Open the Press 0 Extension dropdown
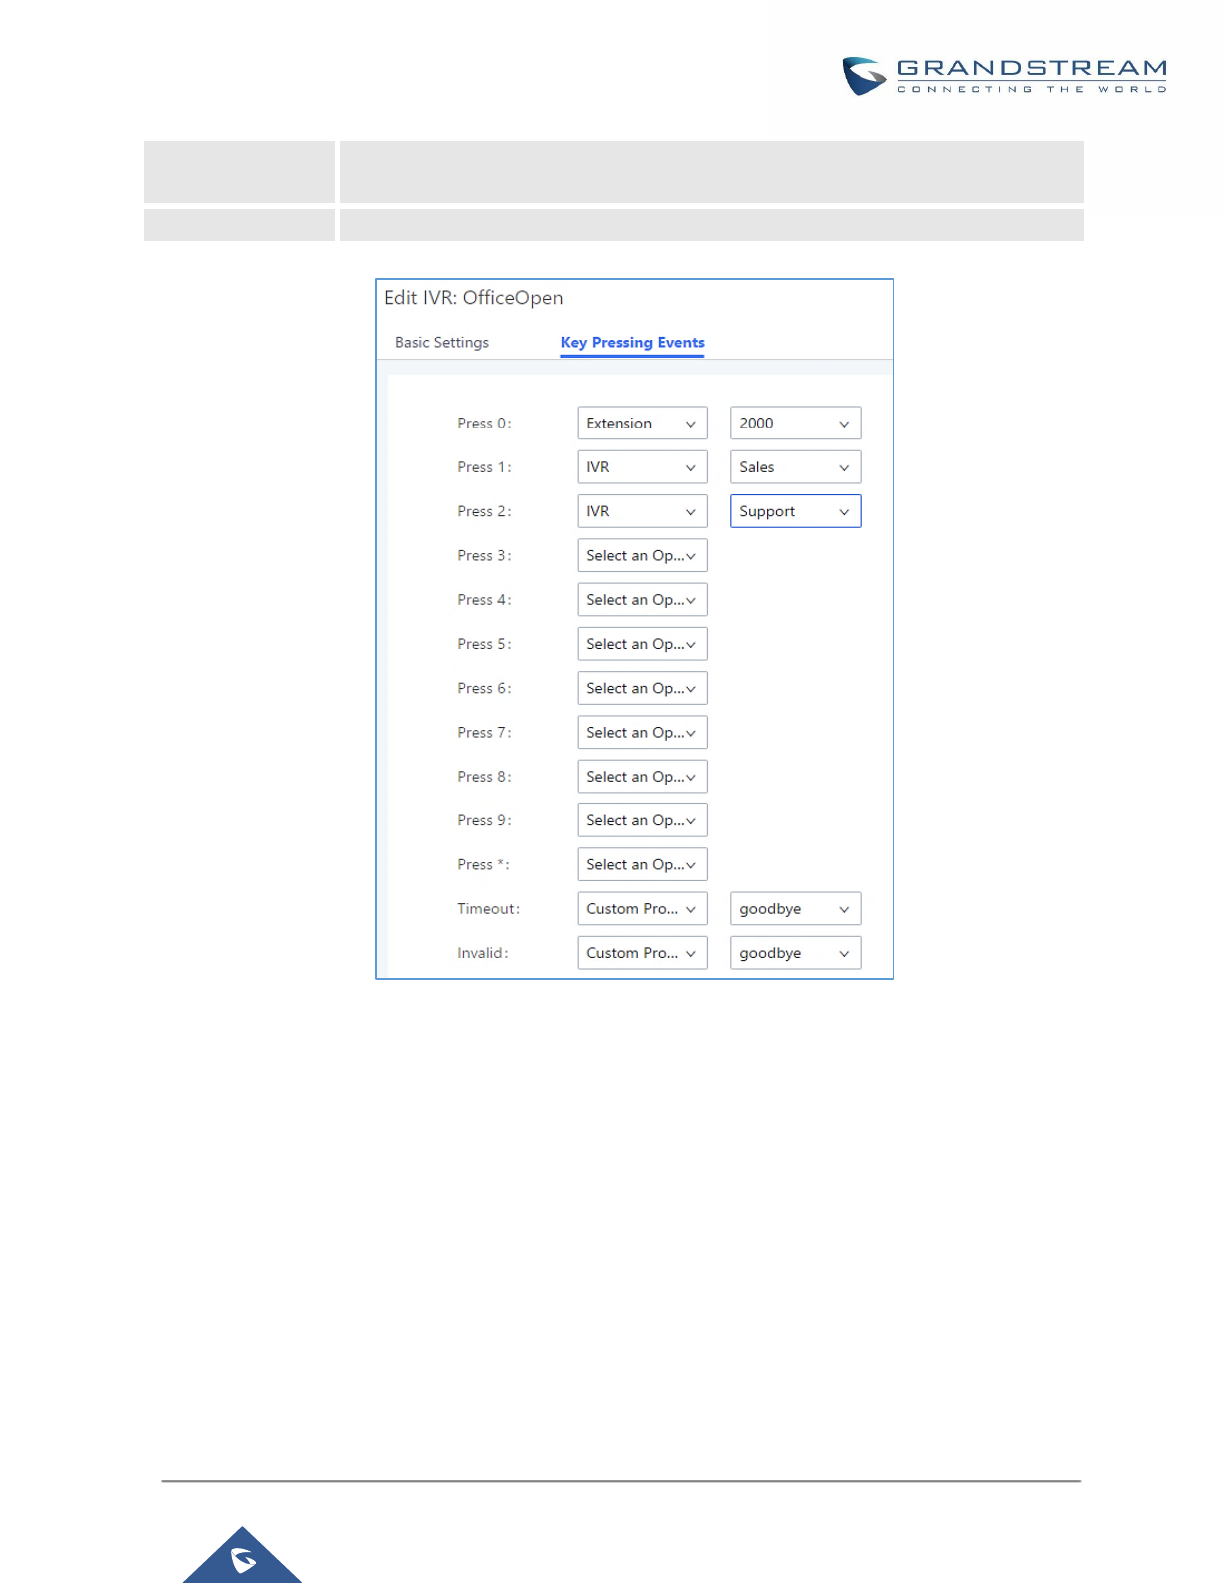This screenshot has height=1584, width=1224. 642,423
